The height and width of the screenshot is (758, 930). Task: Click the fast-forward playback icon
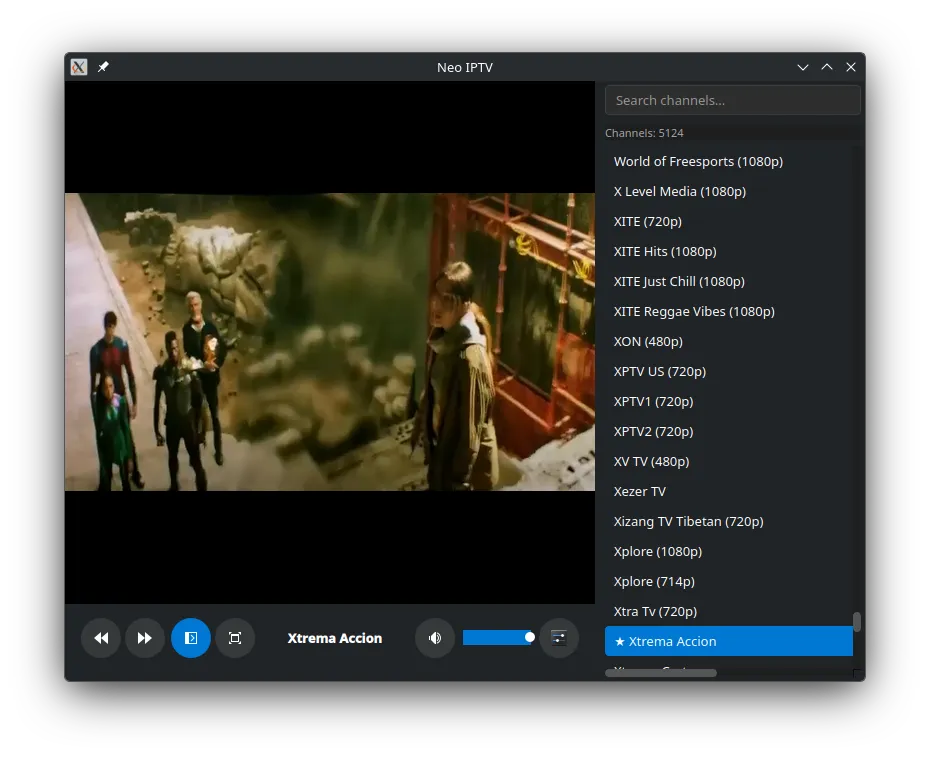pos(145,637)
